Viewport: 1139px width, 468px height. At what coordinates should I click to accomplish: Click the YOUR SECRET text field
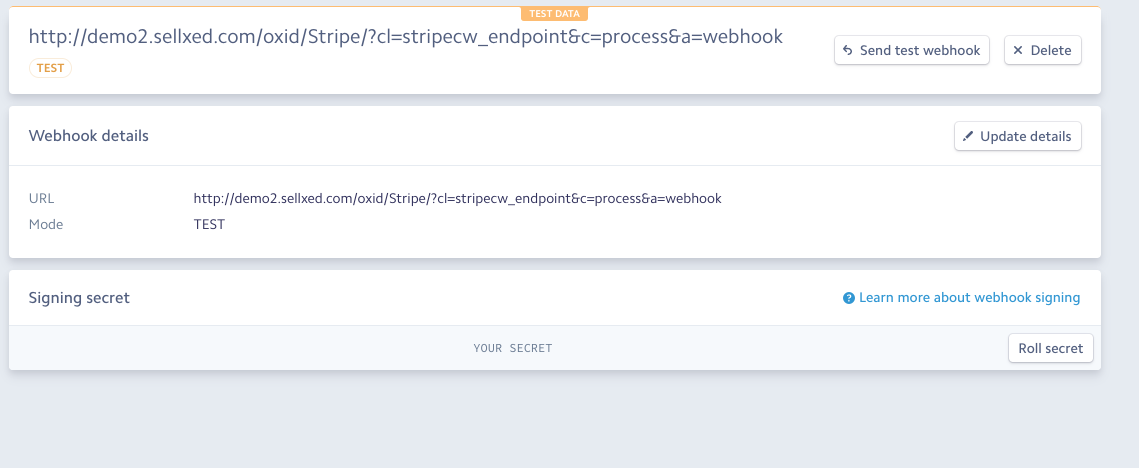pos(512,348)
